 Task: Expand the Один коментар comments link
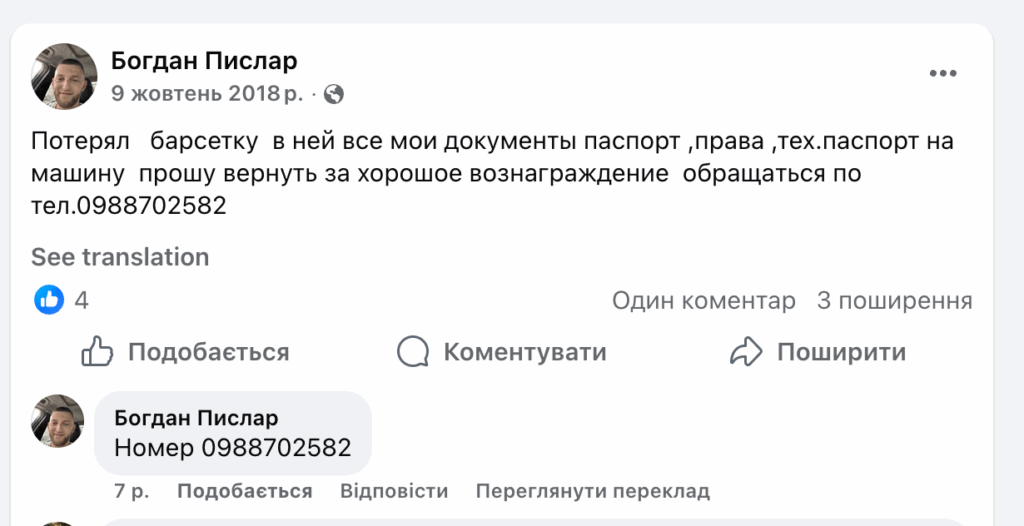tap(704, 300)
